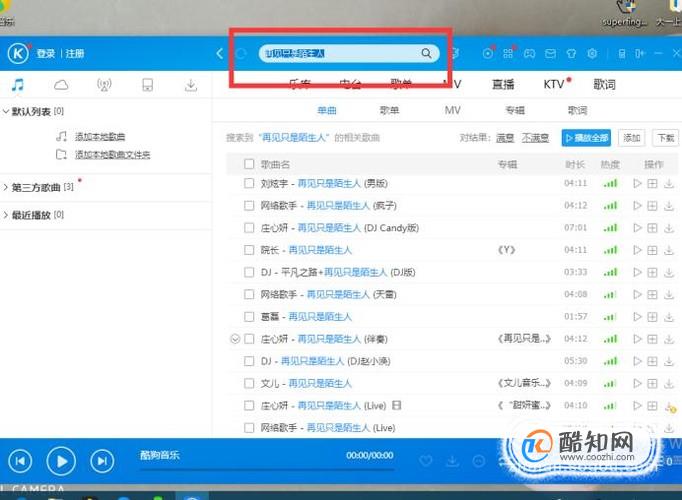The image size is (682, 500).
Task: Switch to the top 歌词 tab
Action: tap(605, 84)
